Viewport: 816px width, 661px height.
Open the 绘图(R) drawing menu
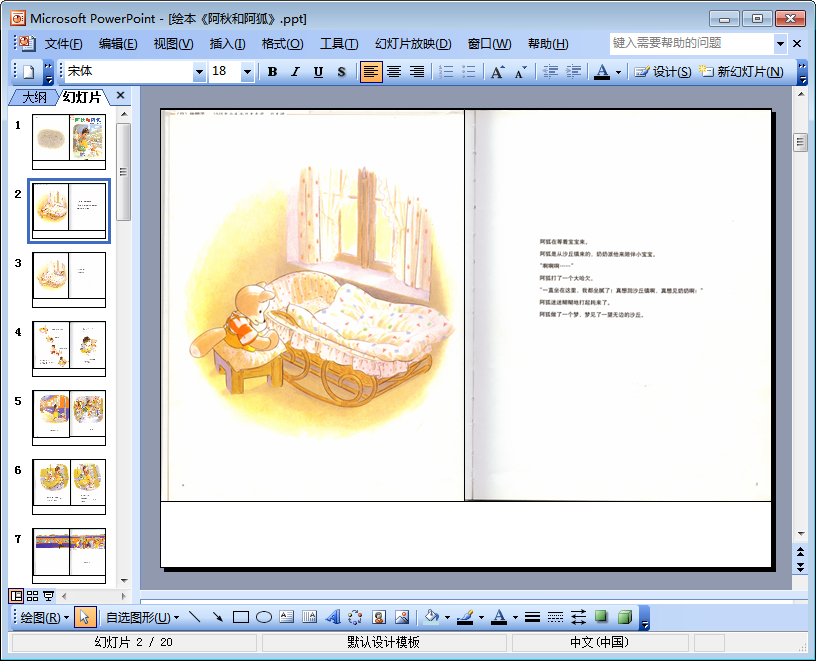tap(45, 618)
